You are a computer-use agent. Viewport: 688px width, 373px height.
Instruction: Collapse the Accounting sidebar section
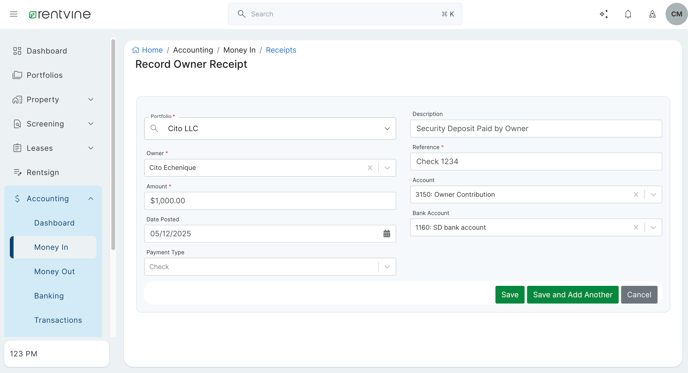[91, 198]
